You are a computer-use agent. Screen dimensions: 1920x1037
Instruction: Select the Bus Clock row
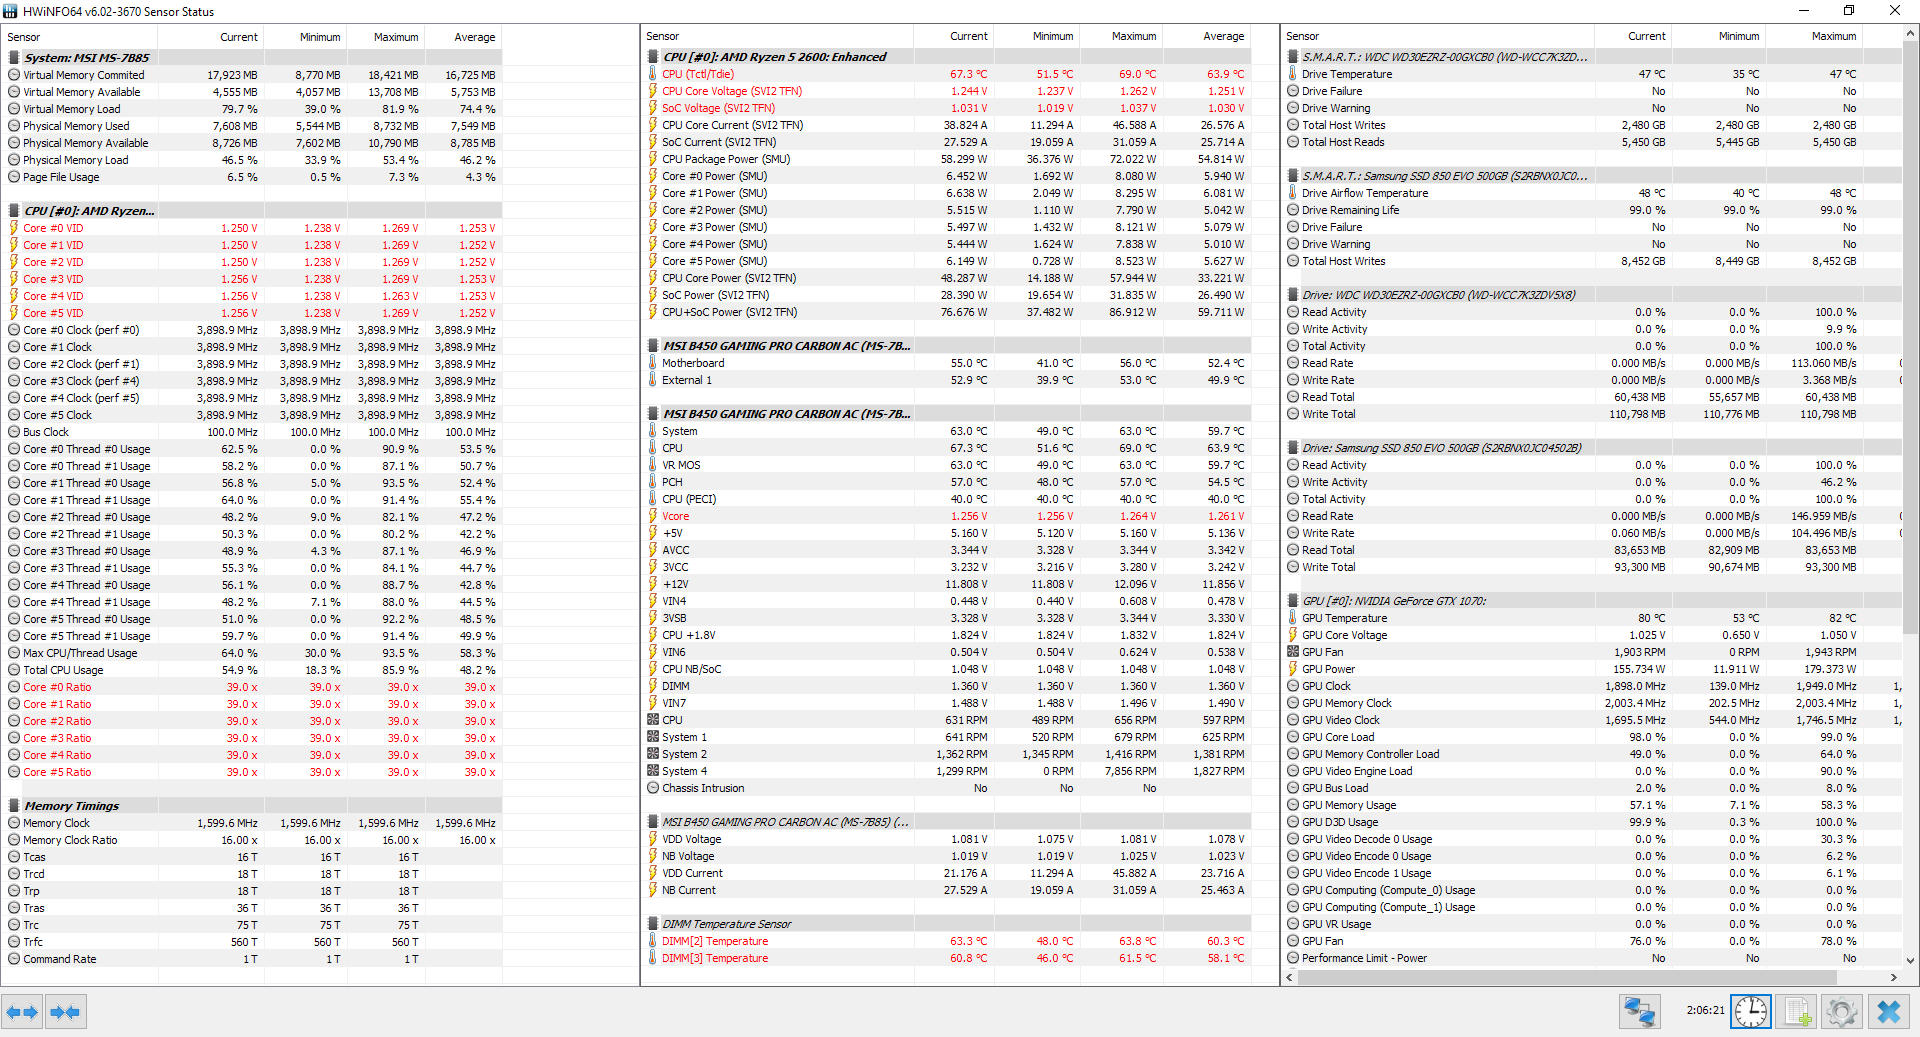click(253, 432)
